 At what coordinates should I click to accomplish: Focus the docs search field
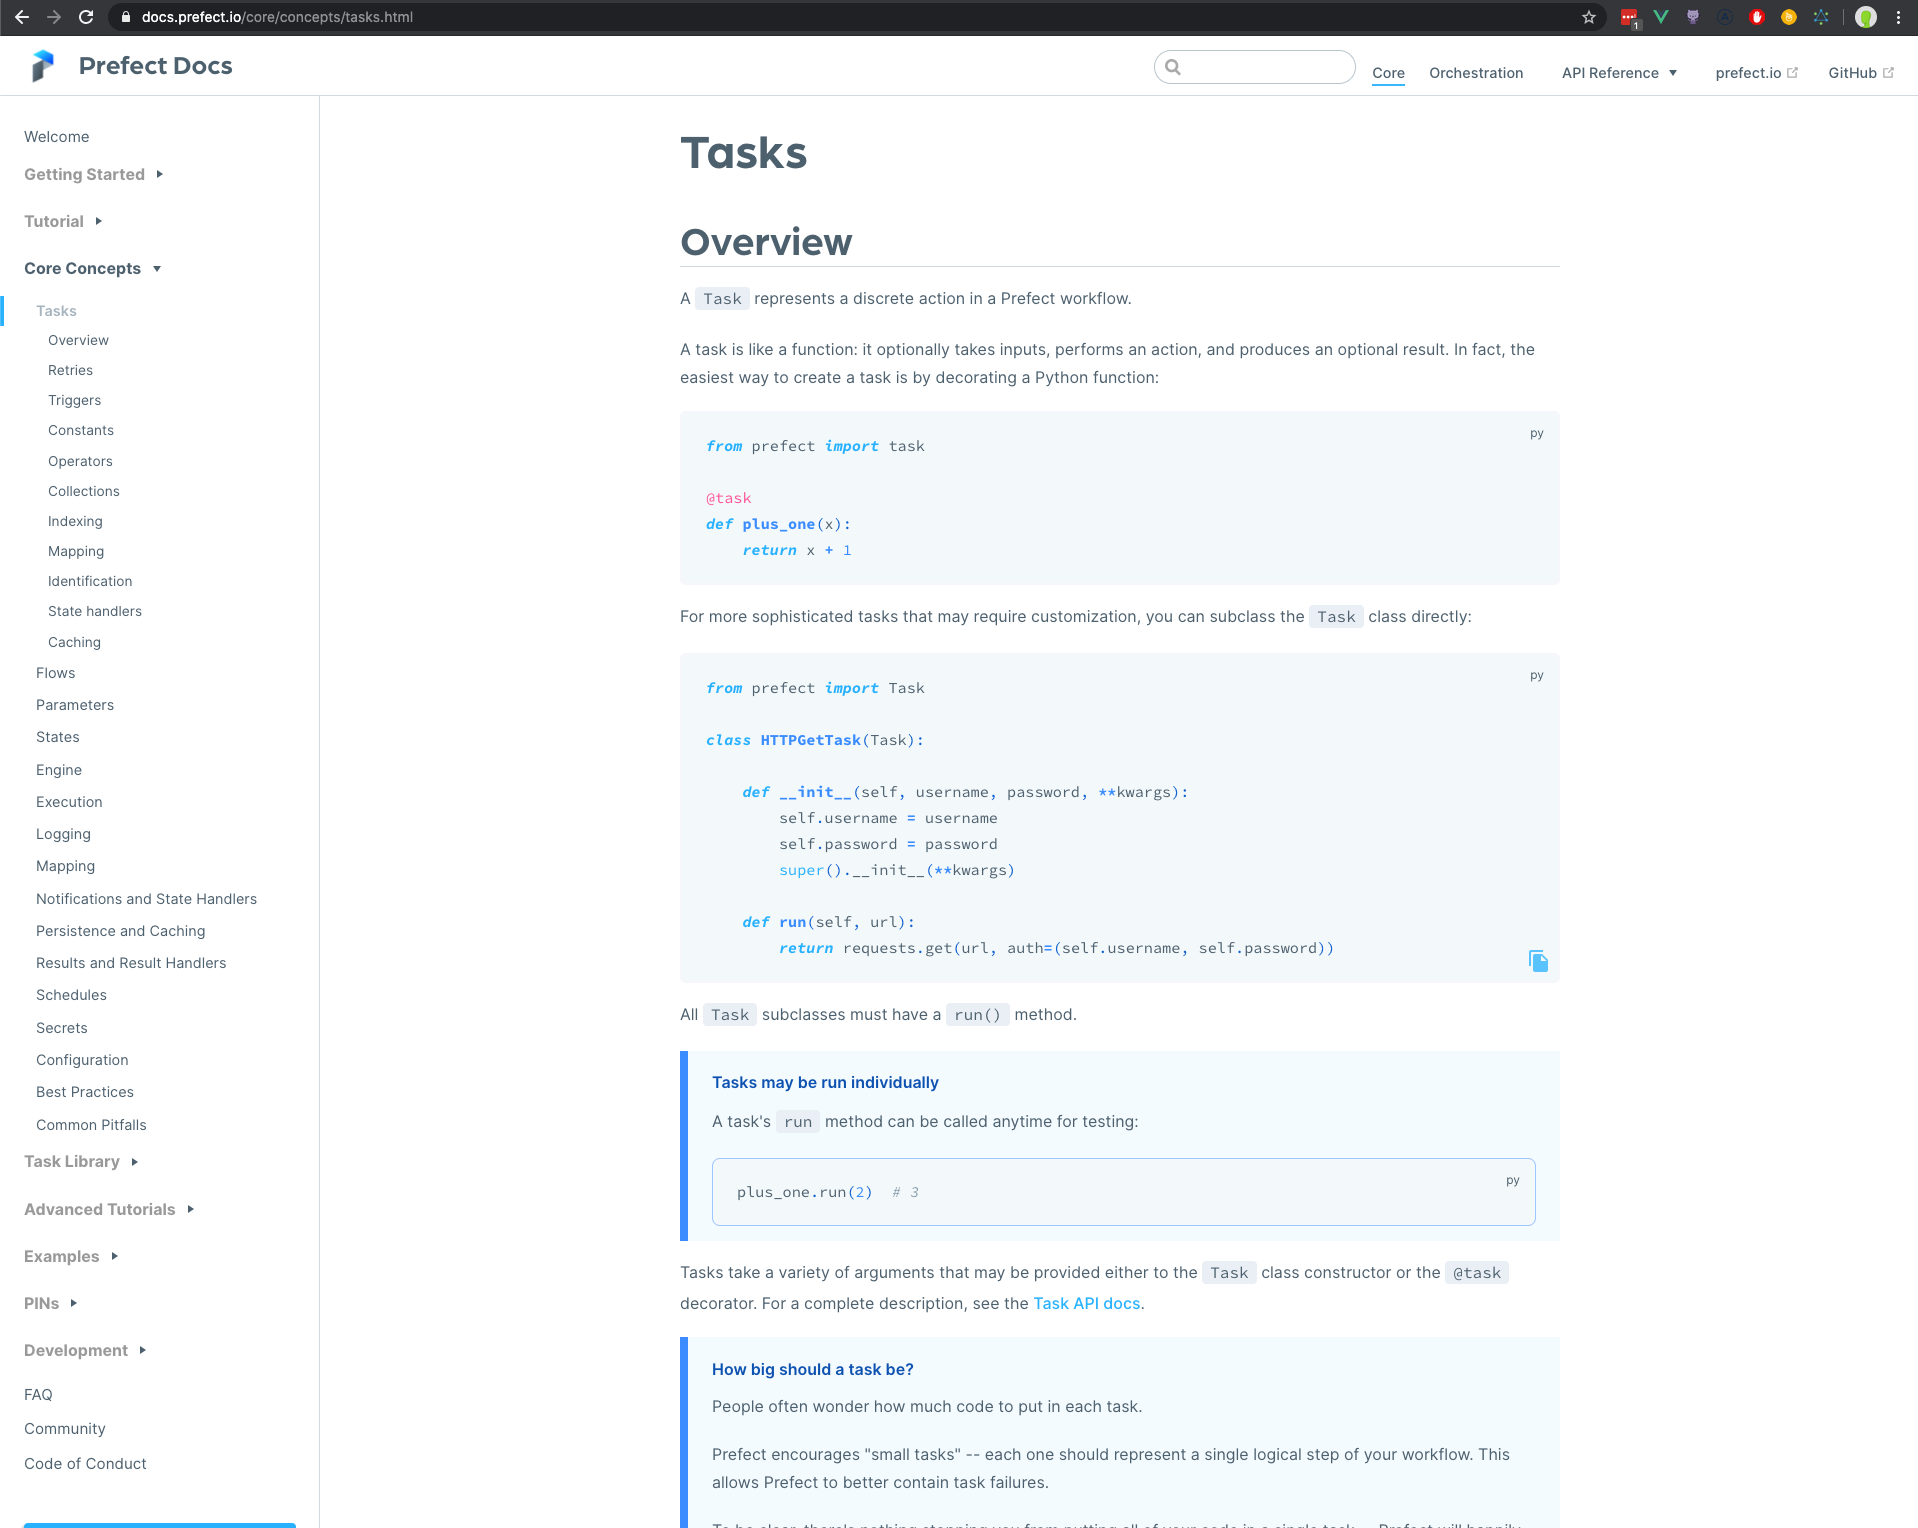click(1254, 67)
